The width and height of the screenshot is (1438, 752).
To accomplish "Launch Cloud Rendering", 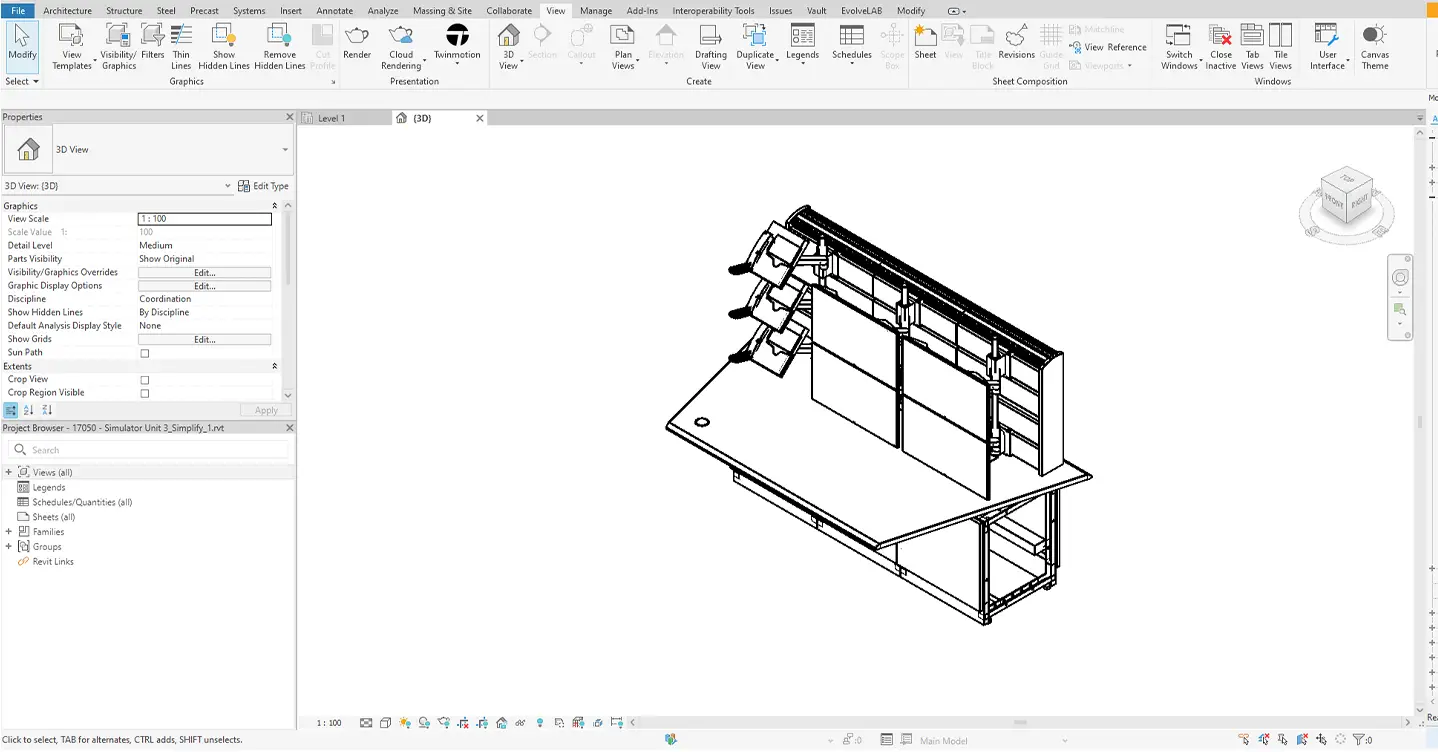I will click(401, 45).
